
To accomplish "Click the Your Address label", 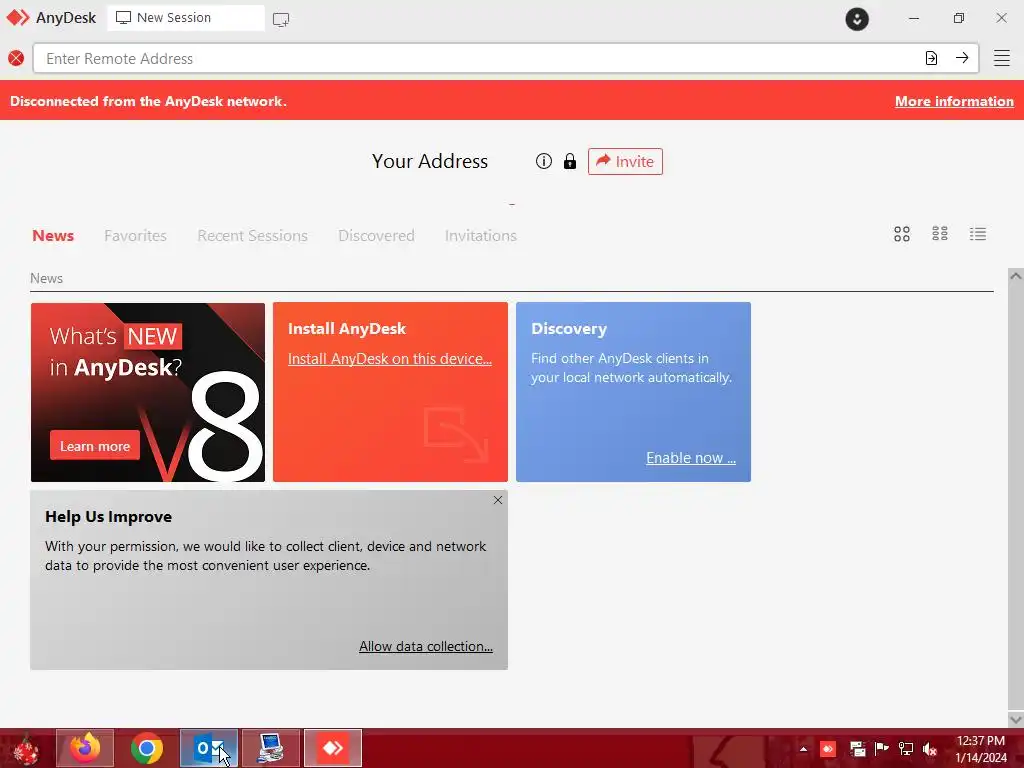I will pos(430,161).
